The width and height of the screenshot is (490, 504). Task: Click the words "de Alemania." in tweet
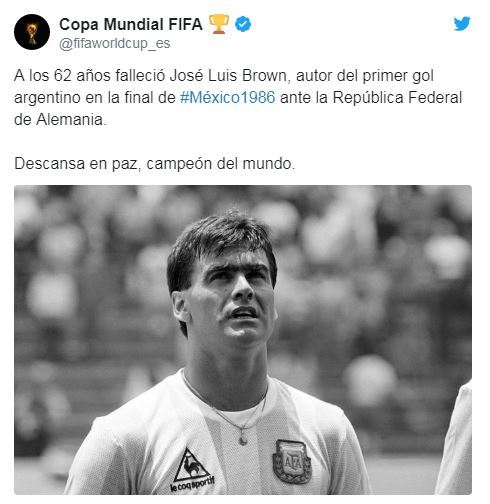[60, 120]
